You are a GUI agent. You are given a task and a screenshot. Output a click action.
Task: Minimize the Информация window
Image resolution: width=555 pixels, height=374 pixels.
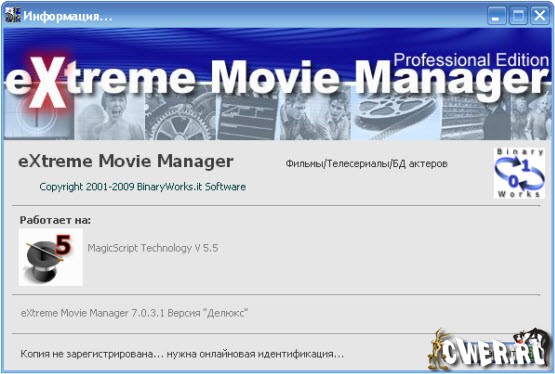(497, 16)
